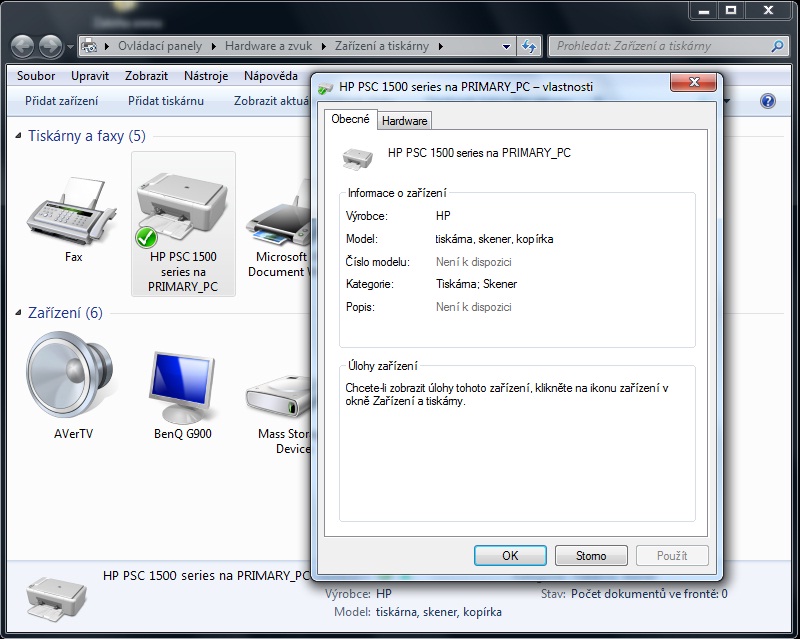Click the Forward navigation arrow

(x=51, y=46)
